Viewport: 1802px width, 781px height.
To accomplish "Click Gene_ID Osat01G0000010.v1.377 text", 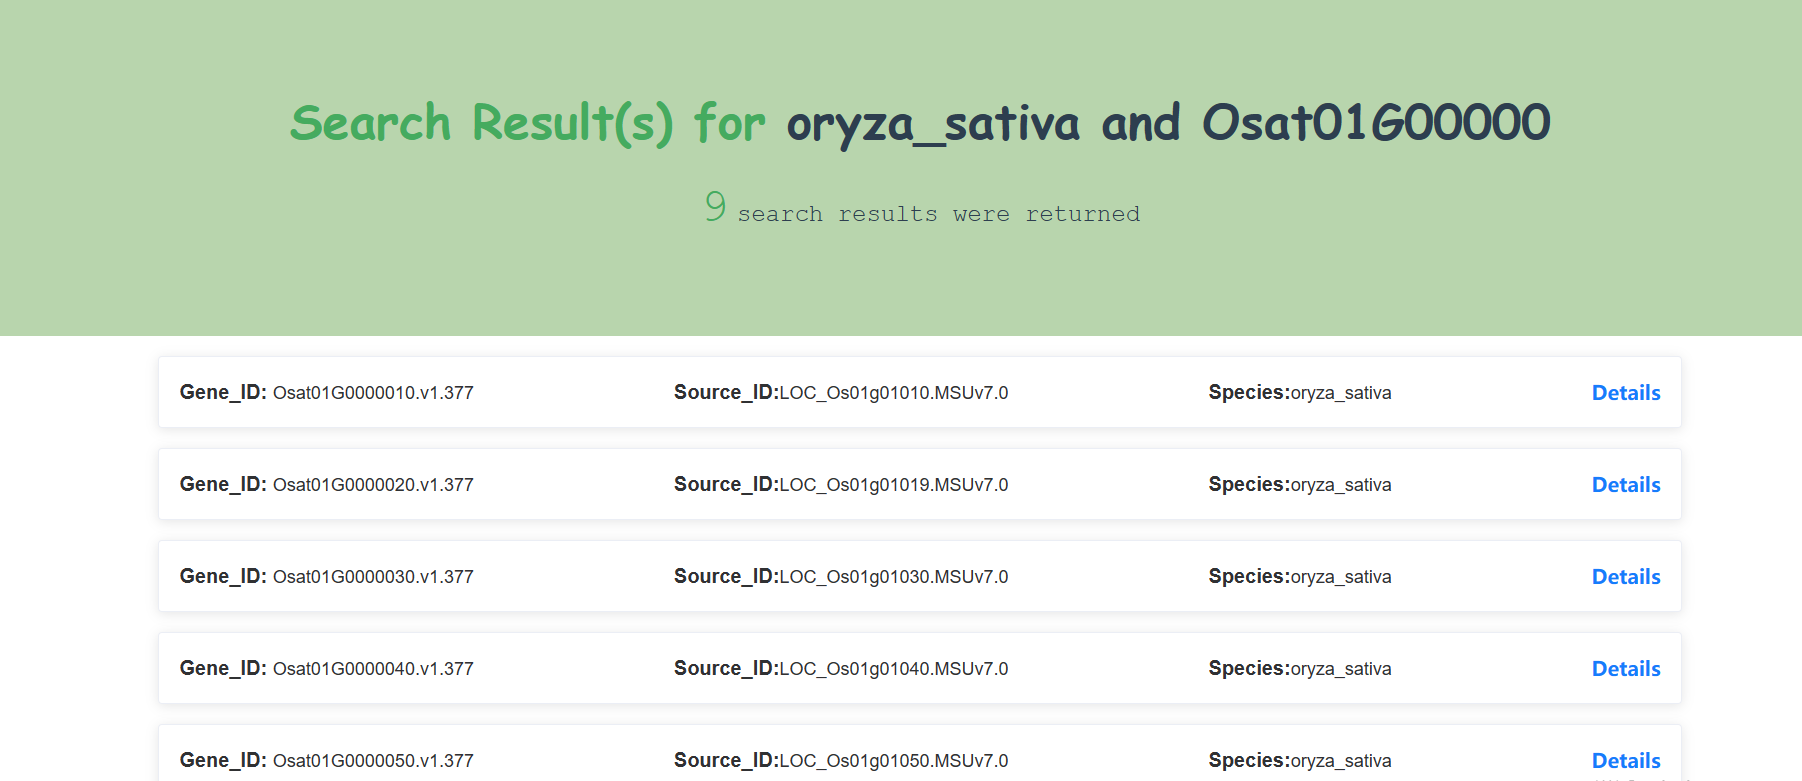I will tap(372, 393).
